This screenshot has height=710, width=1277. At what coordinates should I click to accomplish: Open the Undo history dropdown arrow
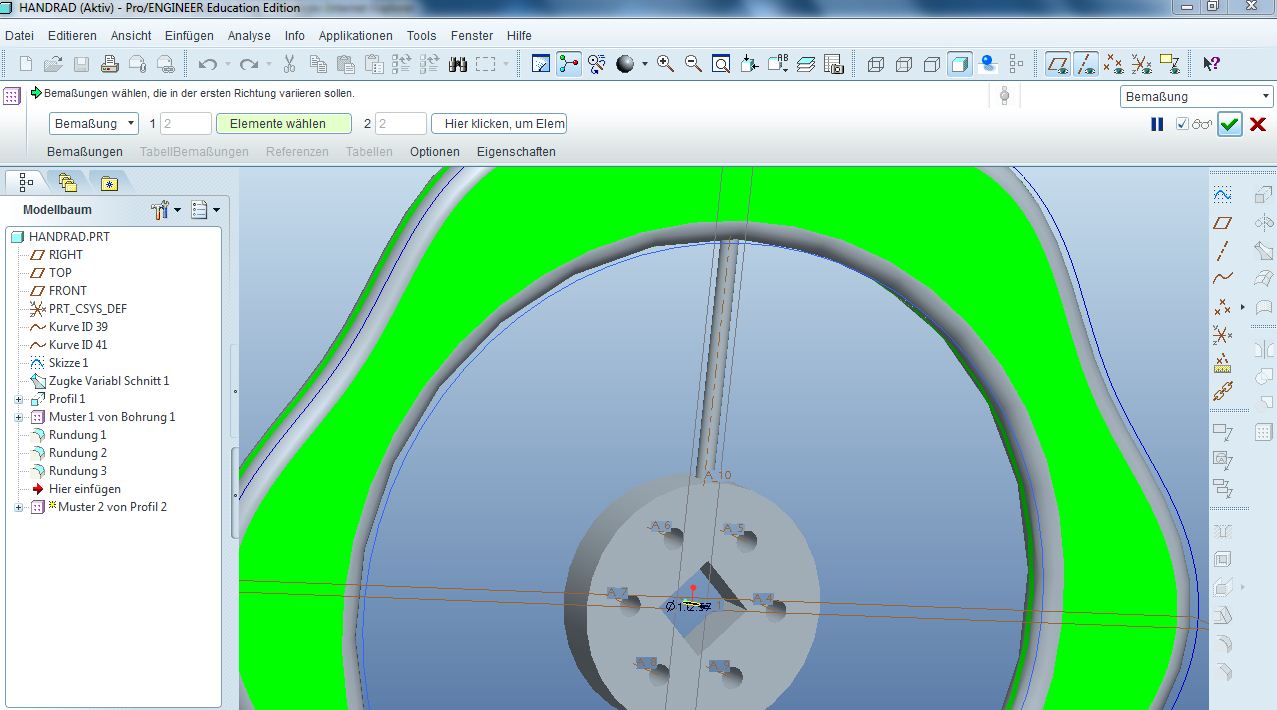227,64
